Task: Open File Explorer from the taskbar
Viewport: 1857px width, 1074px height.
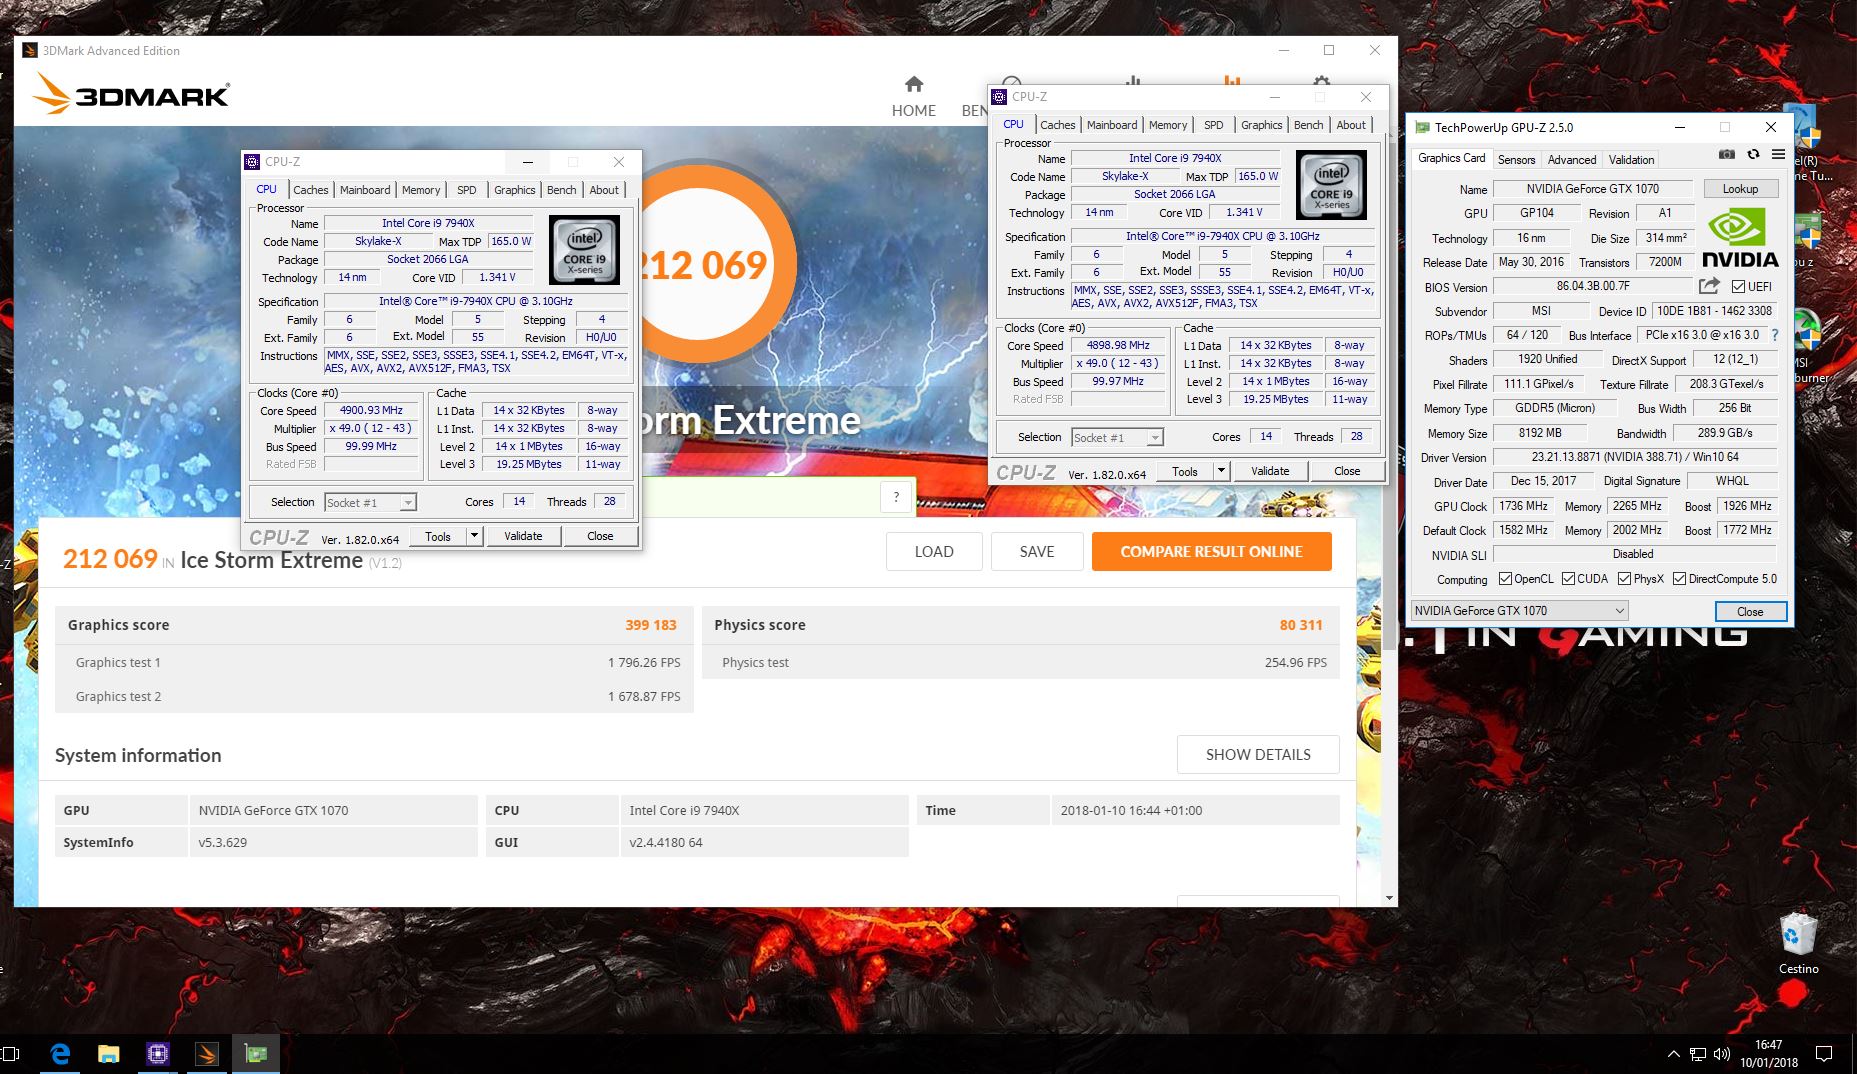Action: pos(108,1053)
